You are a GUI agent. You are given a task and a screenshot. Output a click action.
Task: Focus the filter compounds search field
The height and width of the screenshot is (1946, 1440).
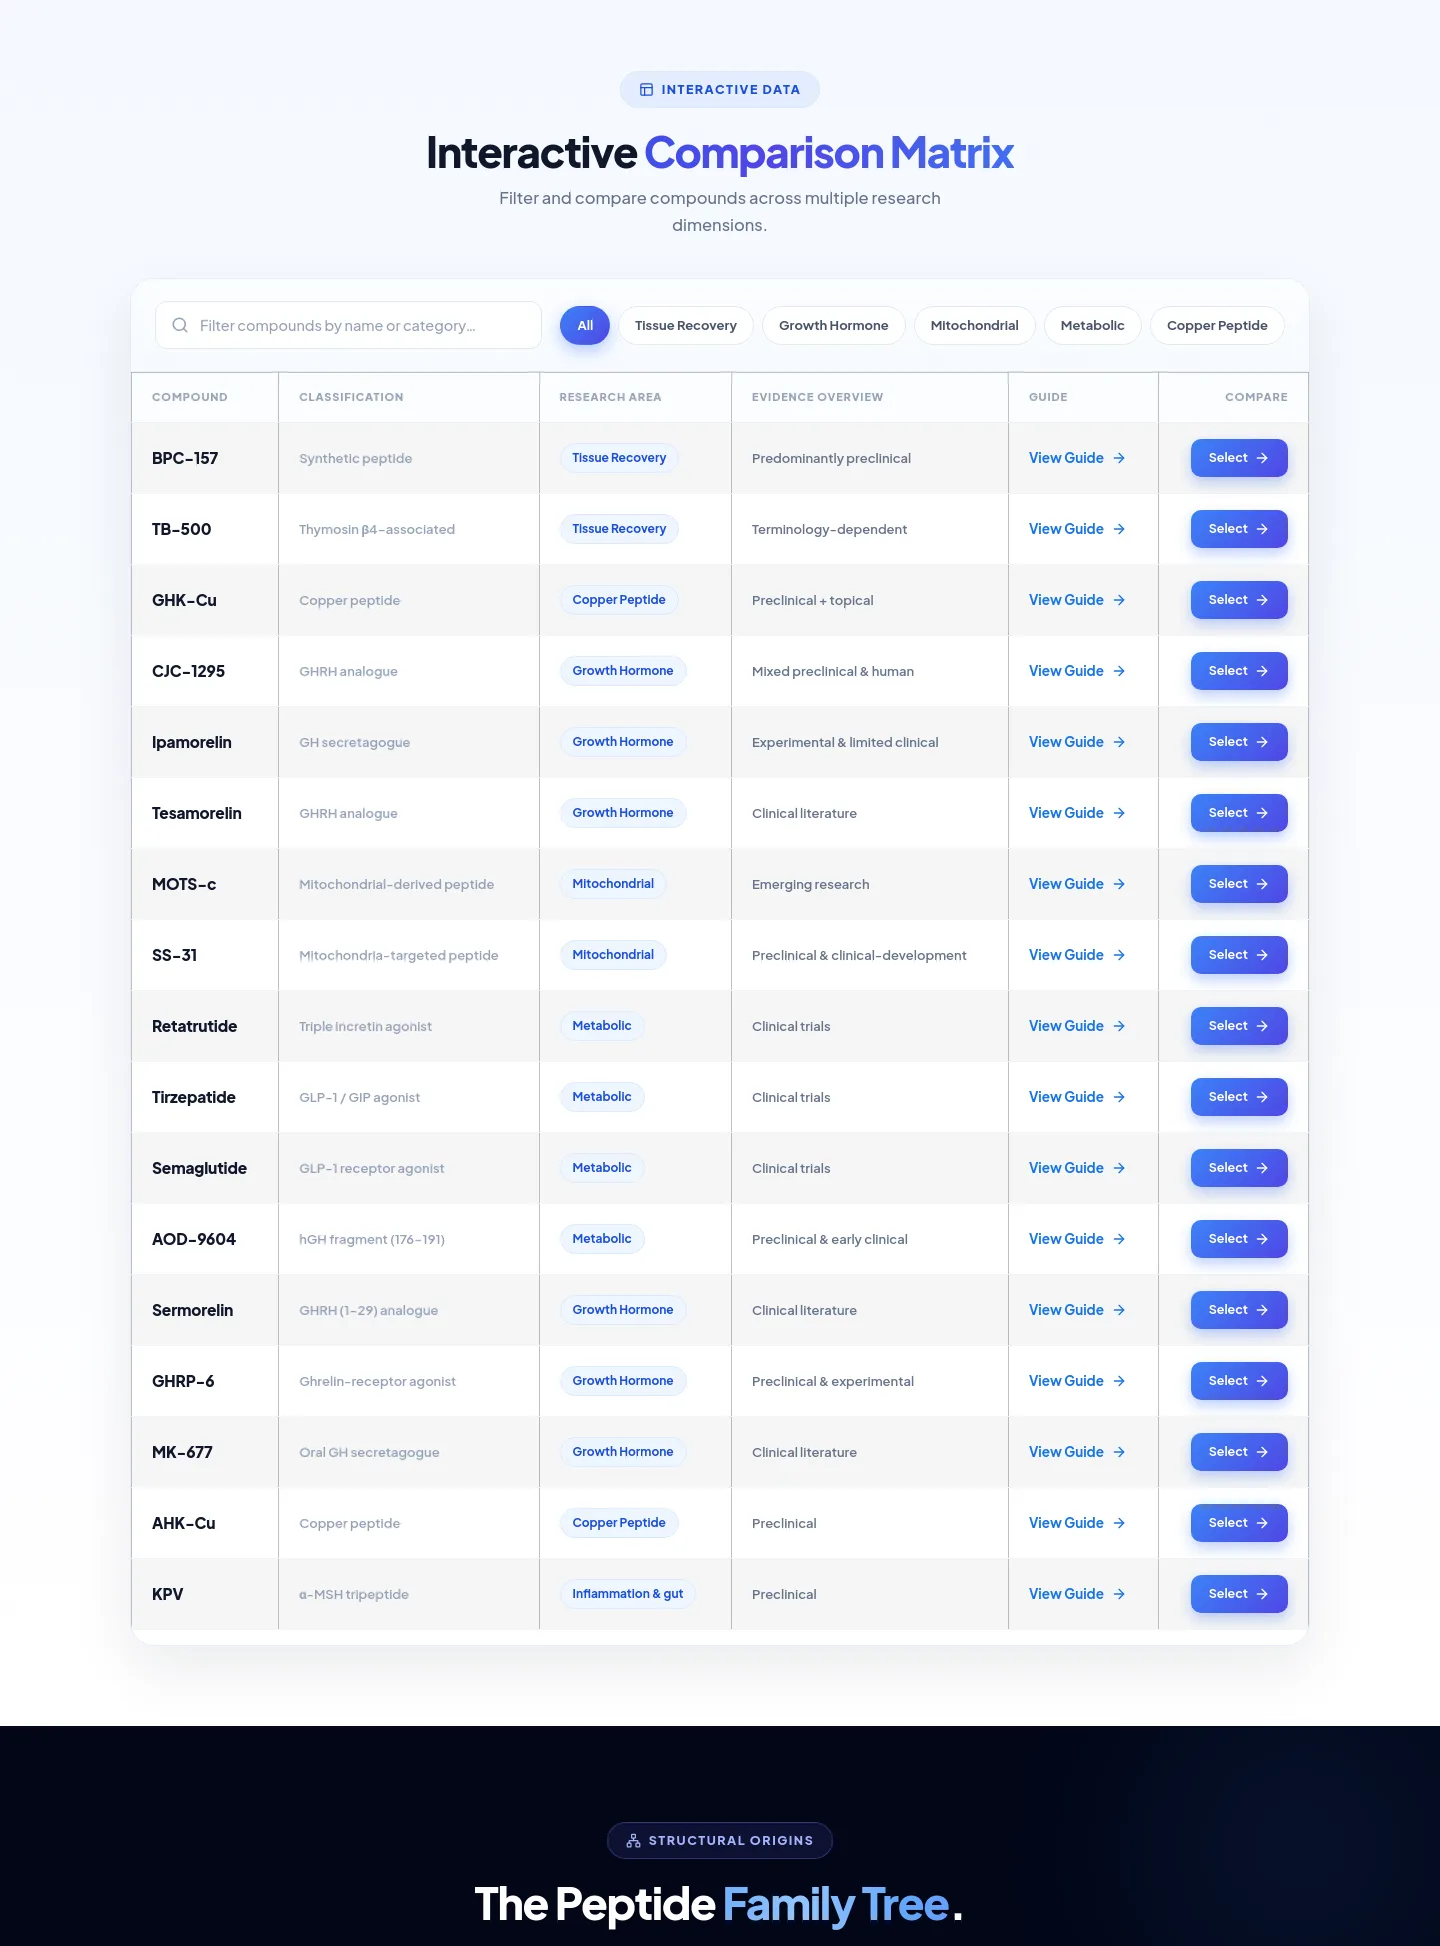[348, 325]
